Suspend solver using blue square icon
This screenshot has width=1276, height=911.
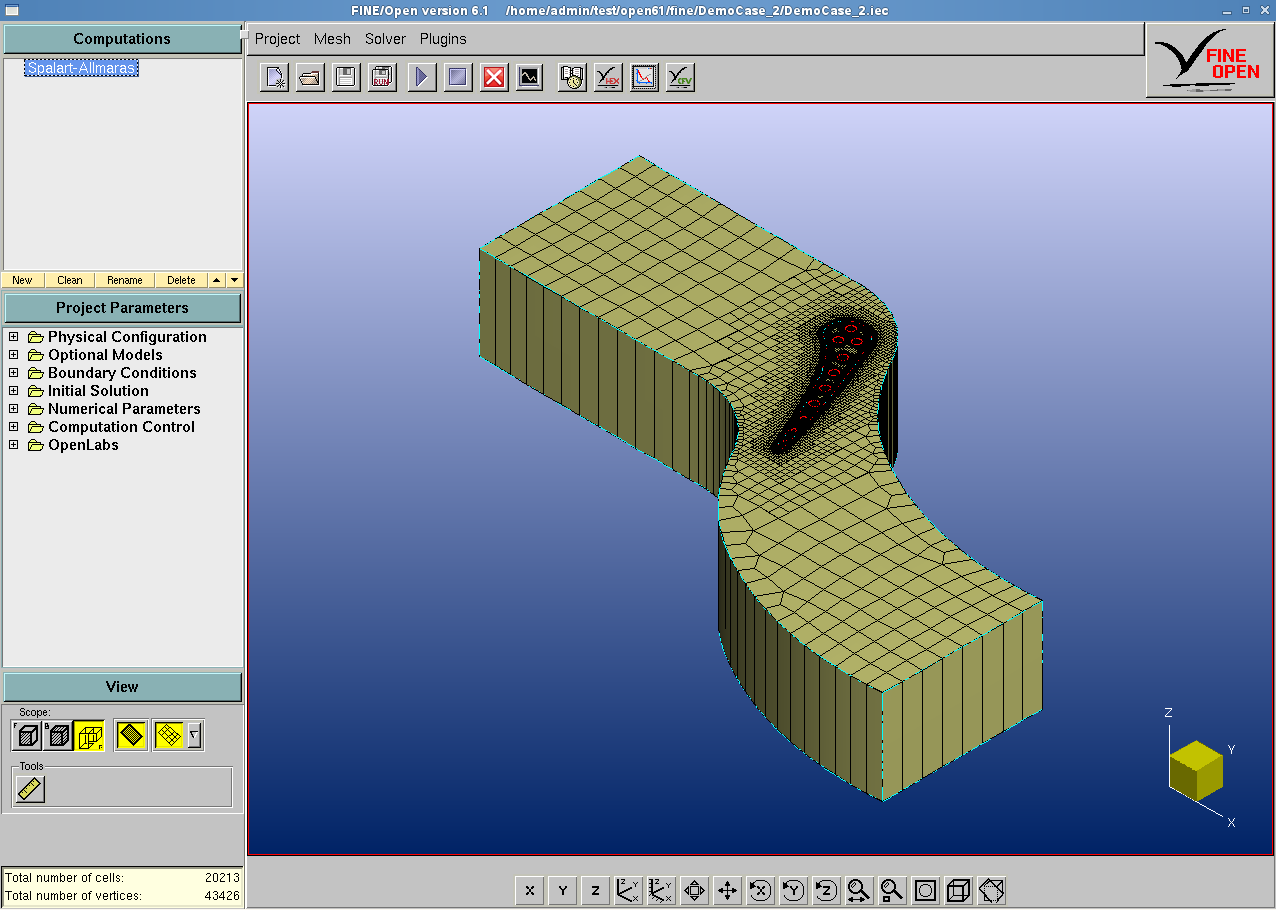[x=458, y=77]
